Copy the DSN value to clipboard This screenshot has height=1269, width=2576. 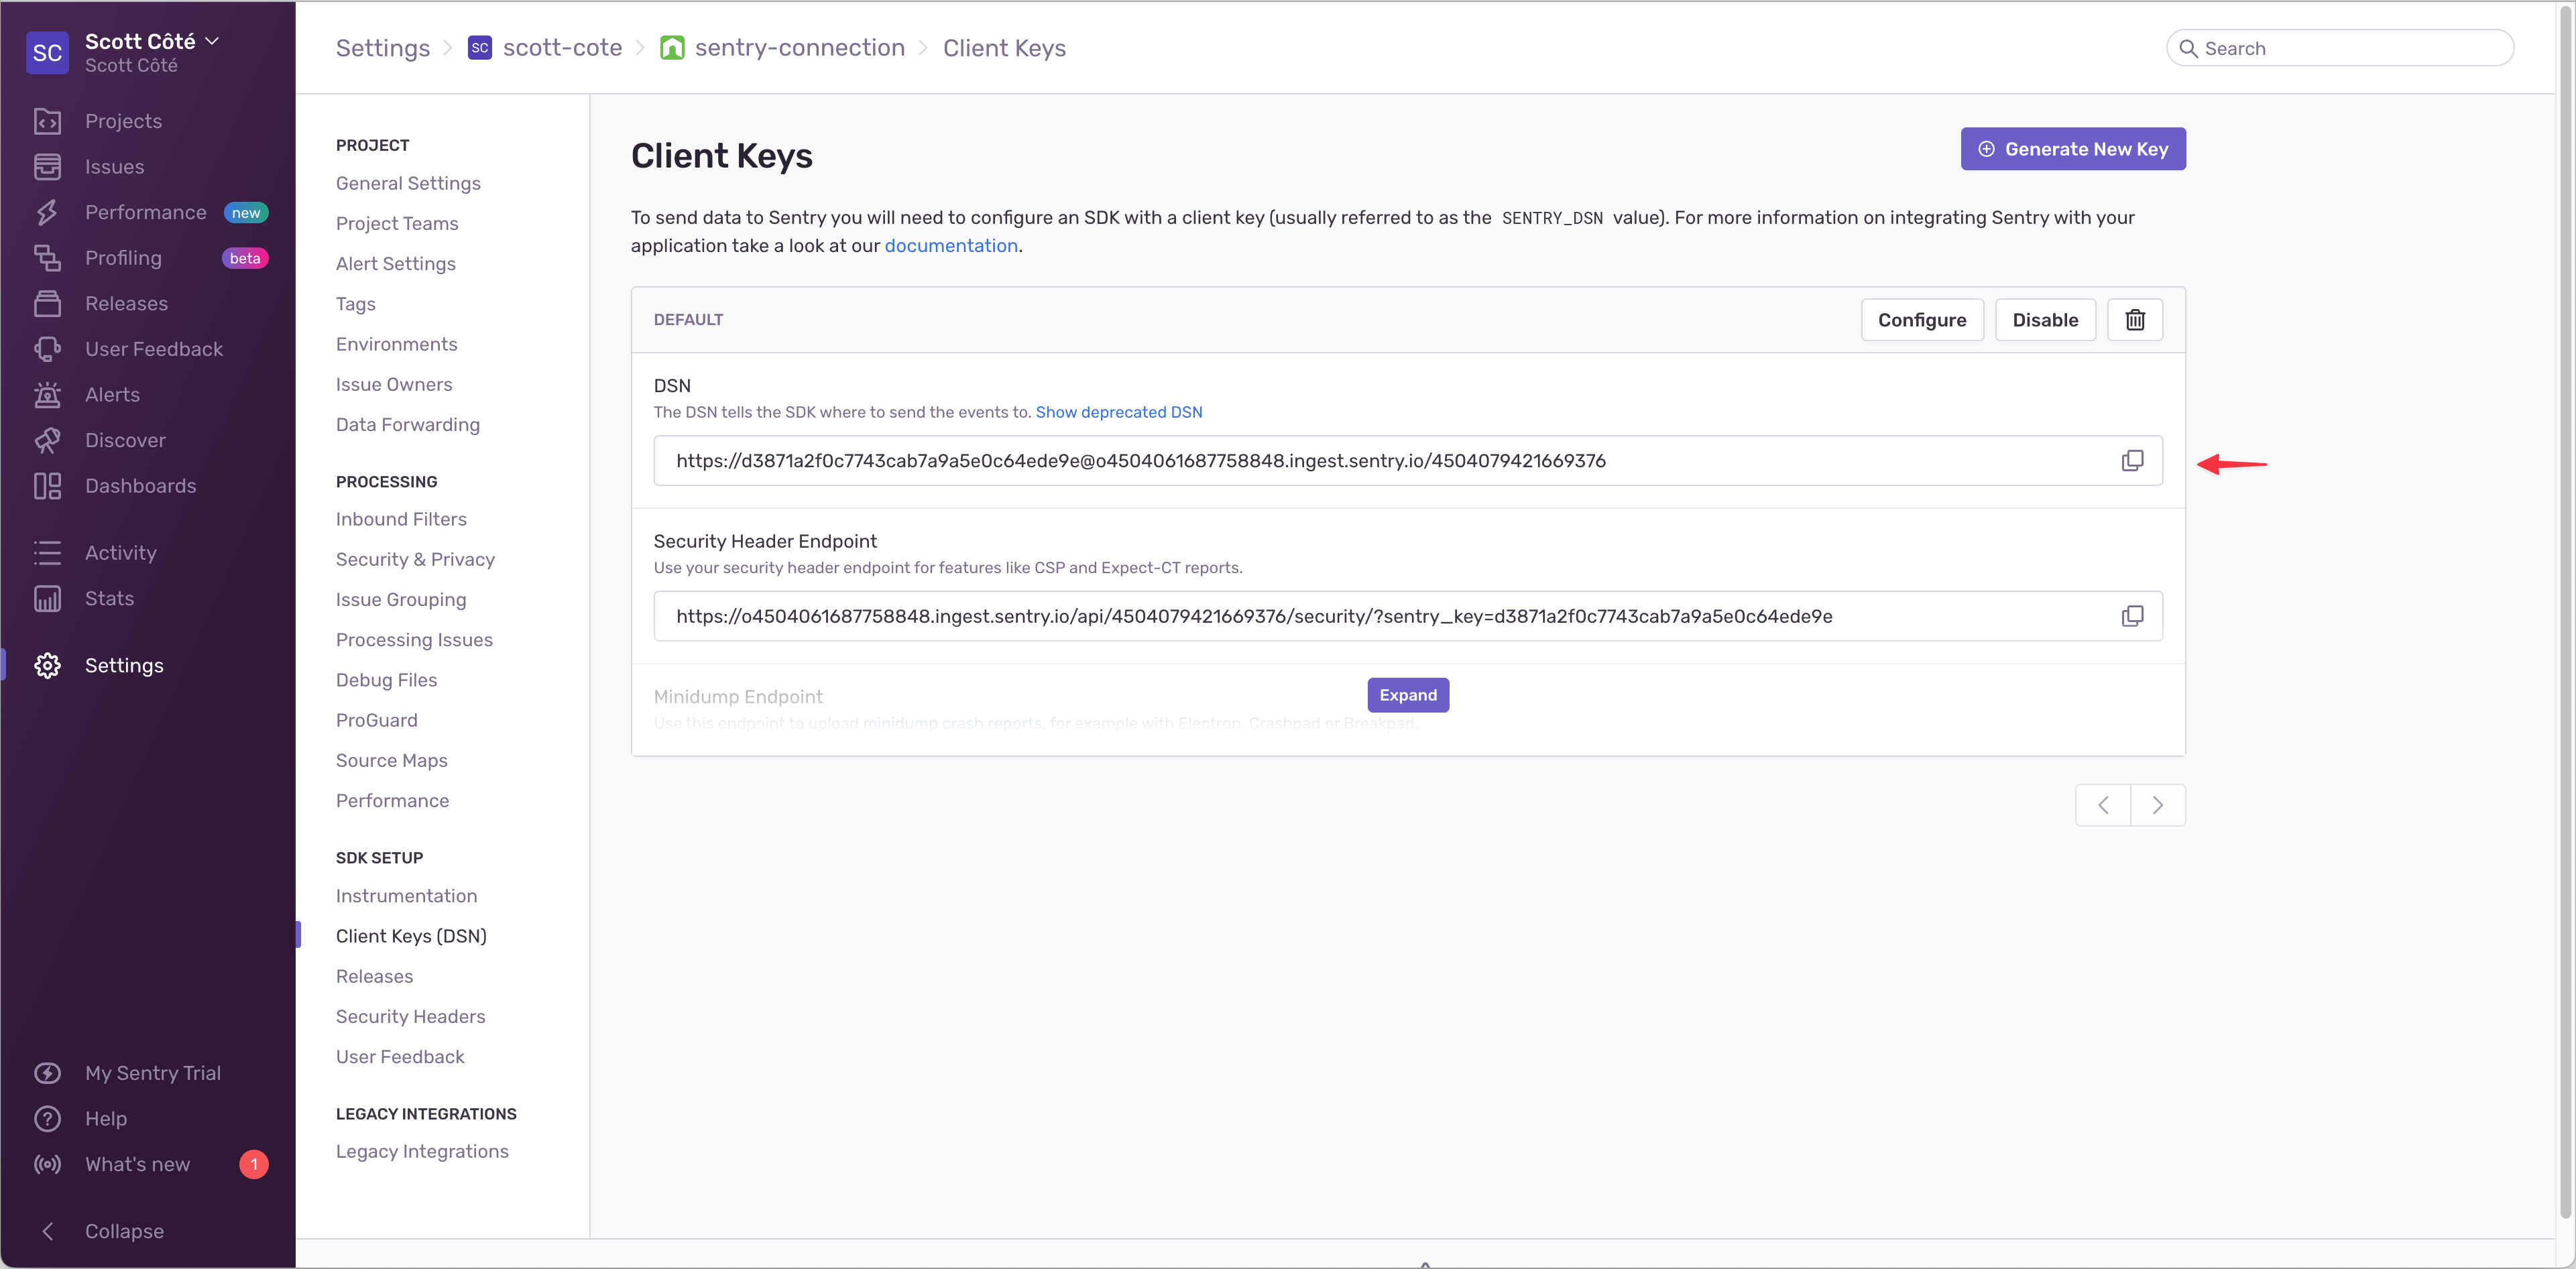tap(2132, 460)
